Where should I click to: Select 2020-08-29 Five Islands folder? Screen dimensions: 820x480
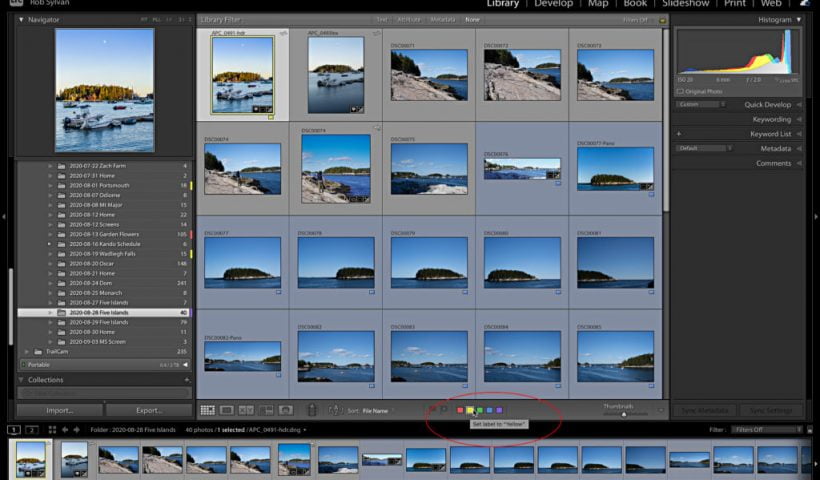99,322
